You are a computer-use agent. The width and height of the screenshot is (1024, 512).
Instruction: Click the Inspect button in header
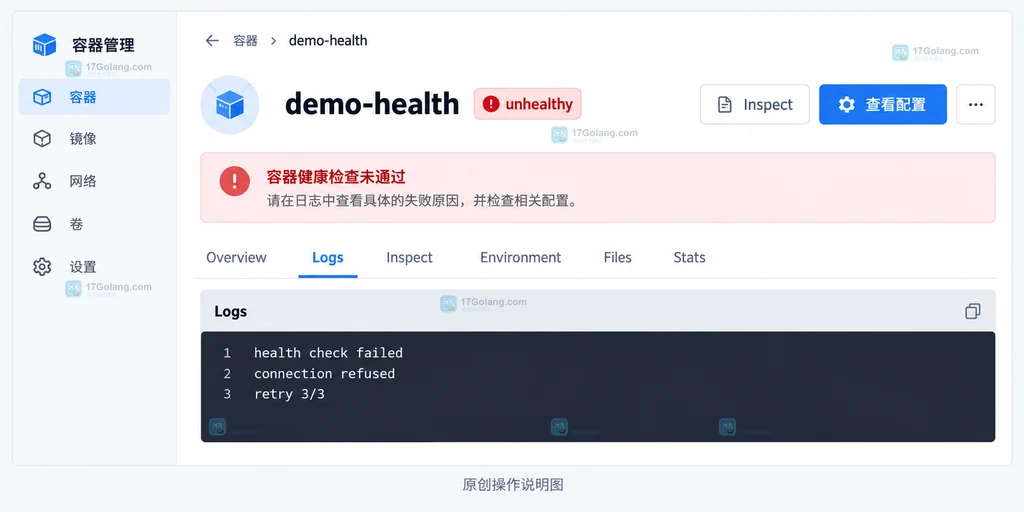point(755,104)
